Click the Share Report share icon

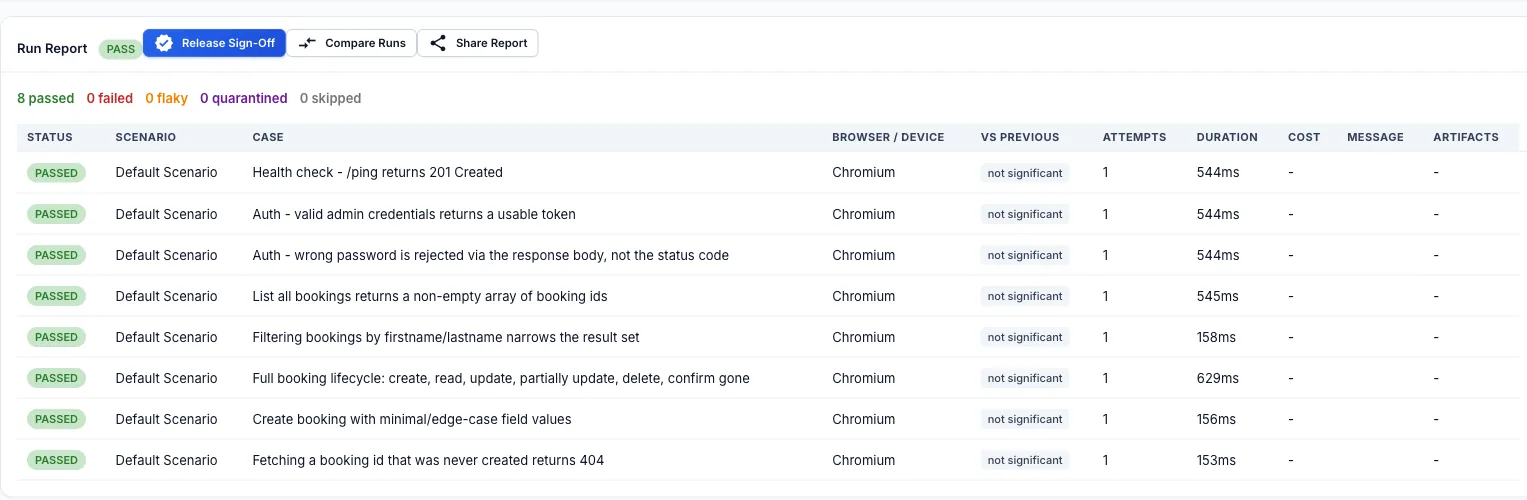coord(438,43)
